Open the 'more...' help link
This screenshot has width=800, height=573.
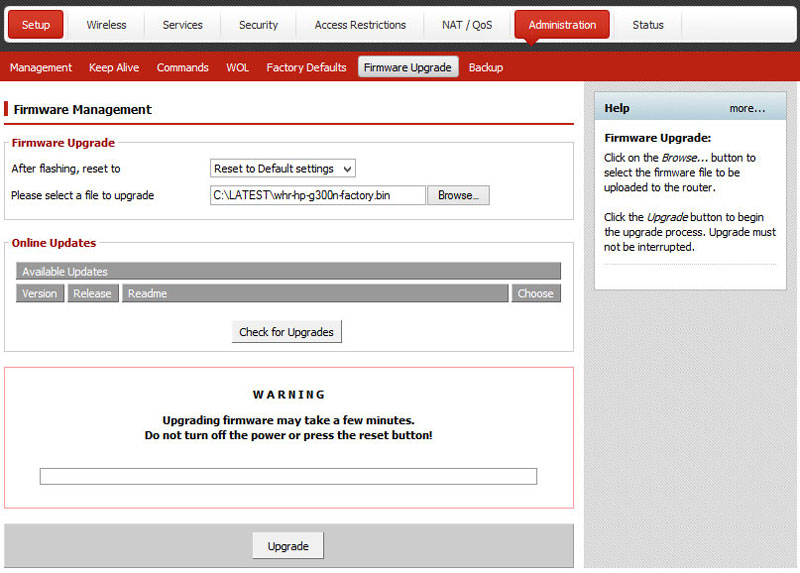[747, 108]
